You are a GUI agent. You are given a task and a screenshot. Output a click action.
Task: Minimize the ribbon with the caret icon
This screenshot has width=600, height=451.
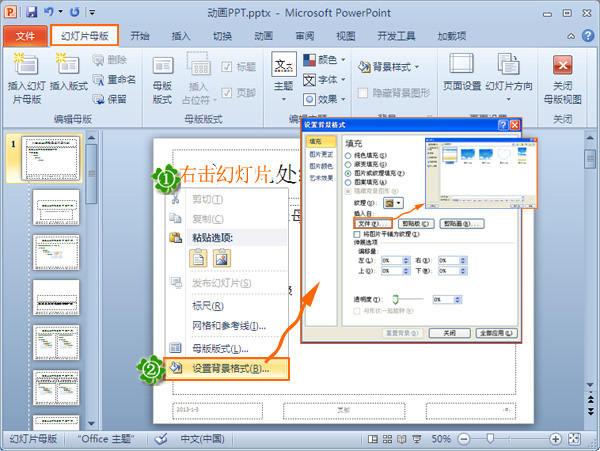pos(571,36)
